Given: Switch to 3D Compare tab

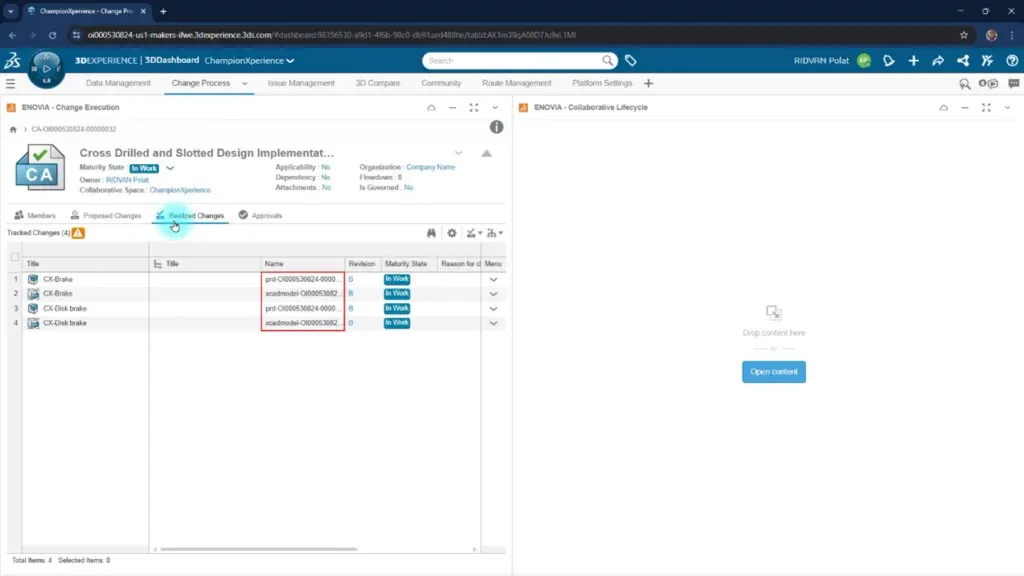Looking at the screenshot, I should point(377,84).
